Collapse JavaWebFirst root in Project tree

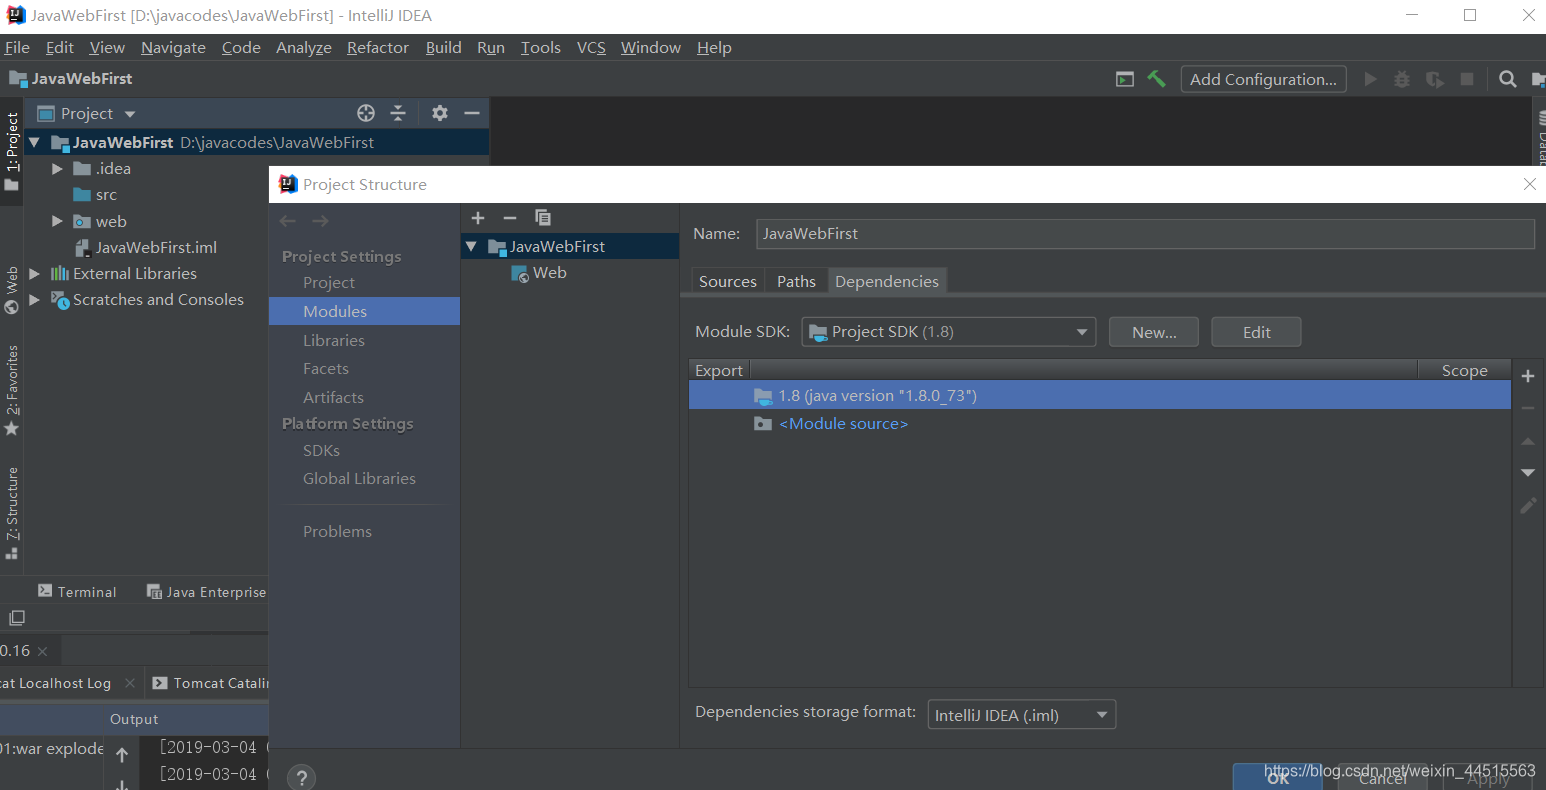(x=34, y=142)
